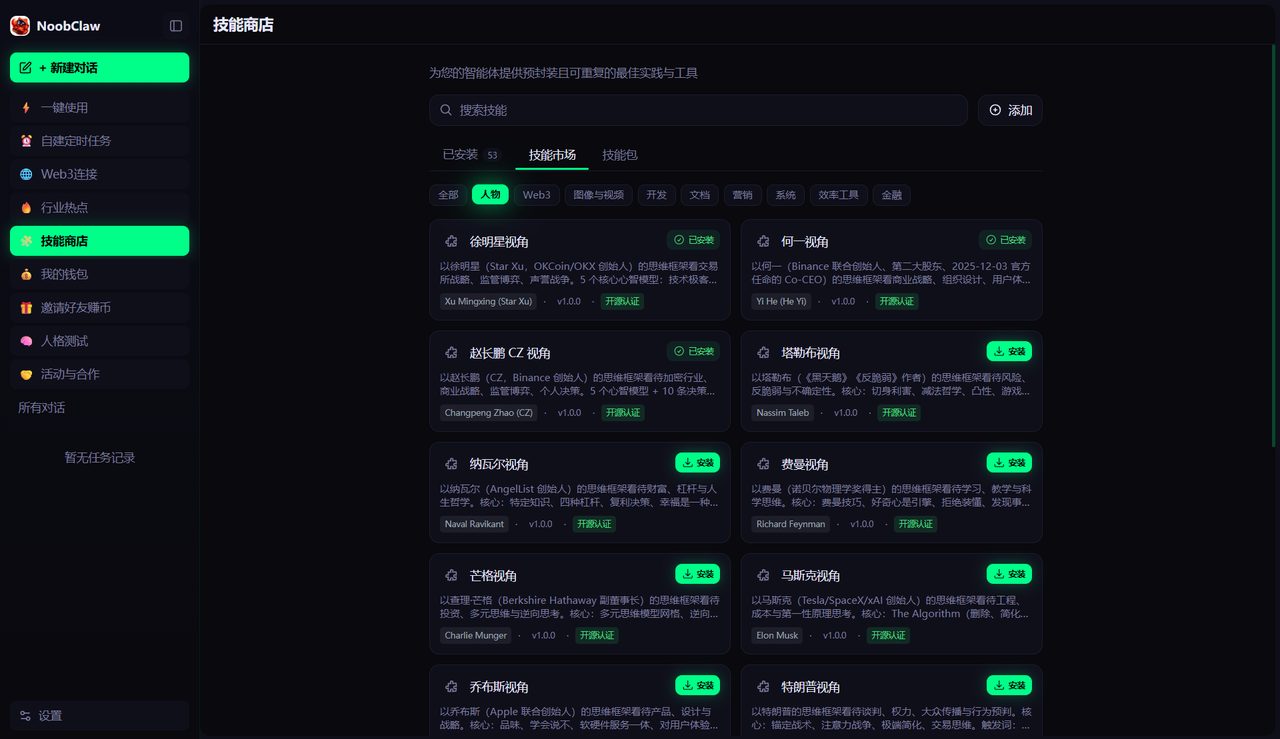Click the handshake icon beside 活动与合作
Image resolution: width=1280 pixels, height=739 pixels.
(26, 374)
